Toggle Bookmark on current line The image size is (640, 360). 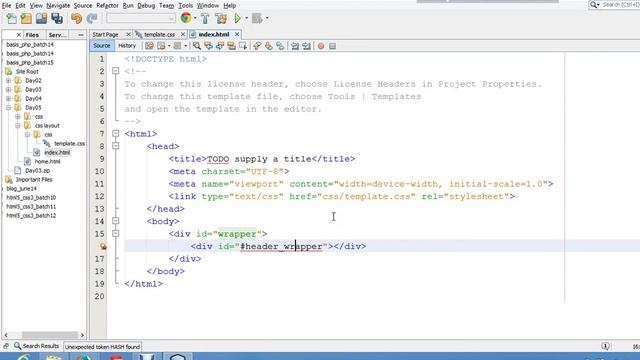coord(280,46)
